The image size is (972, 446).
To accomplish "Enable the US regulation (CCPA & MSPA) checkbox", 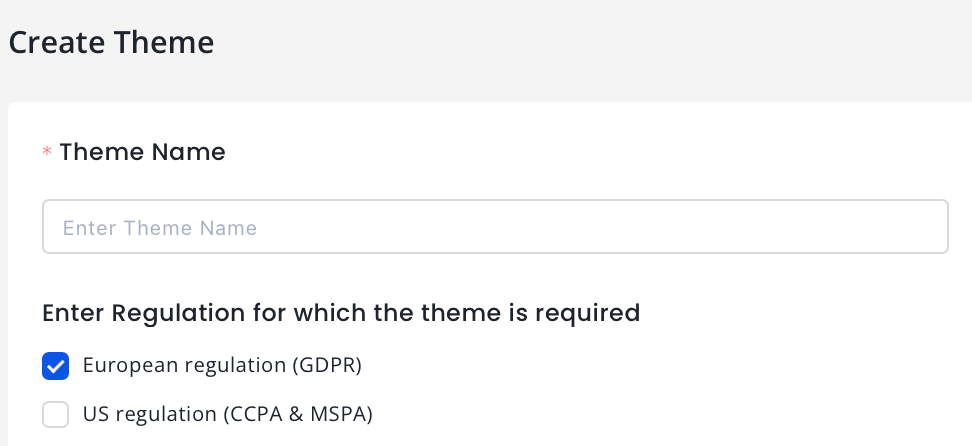I will (x=55, y=414).
